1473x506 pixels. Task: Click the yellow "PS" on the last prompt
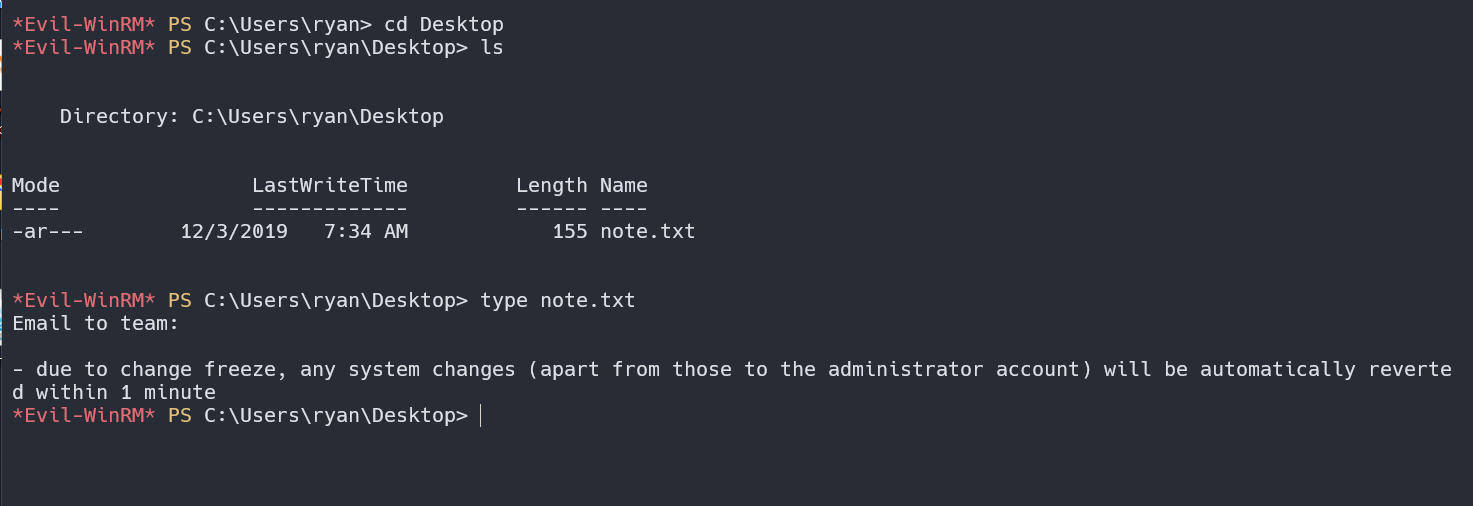180,415
